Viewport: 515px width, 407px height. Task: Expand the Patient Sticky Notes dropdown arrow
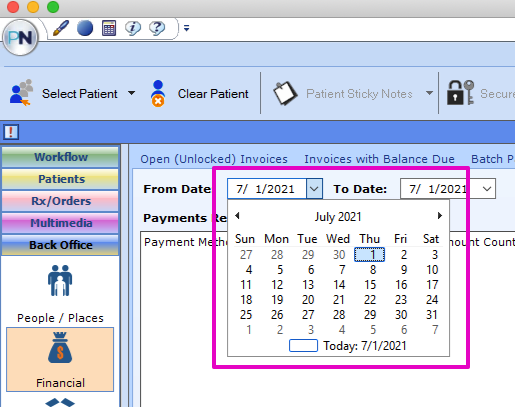click(430, 93)
